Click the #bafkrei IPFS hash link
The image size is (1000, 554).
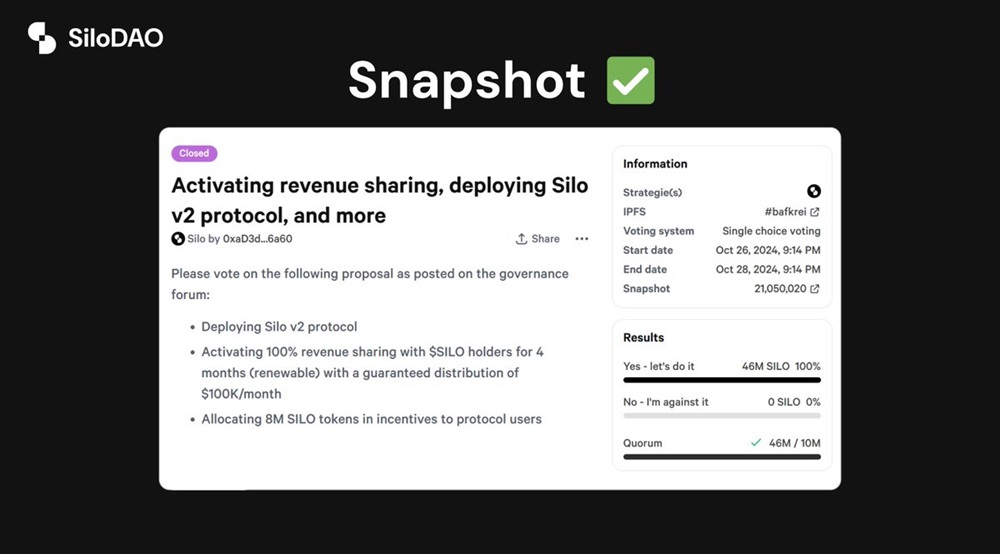tap(784, 212)
